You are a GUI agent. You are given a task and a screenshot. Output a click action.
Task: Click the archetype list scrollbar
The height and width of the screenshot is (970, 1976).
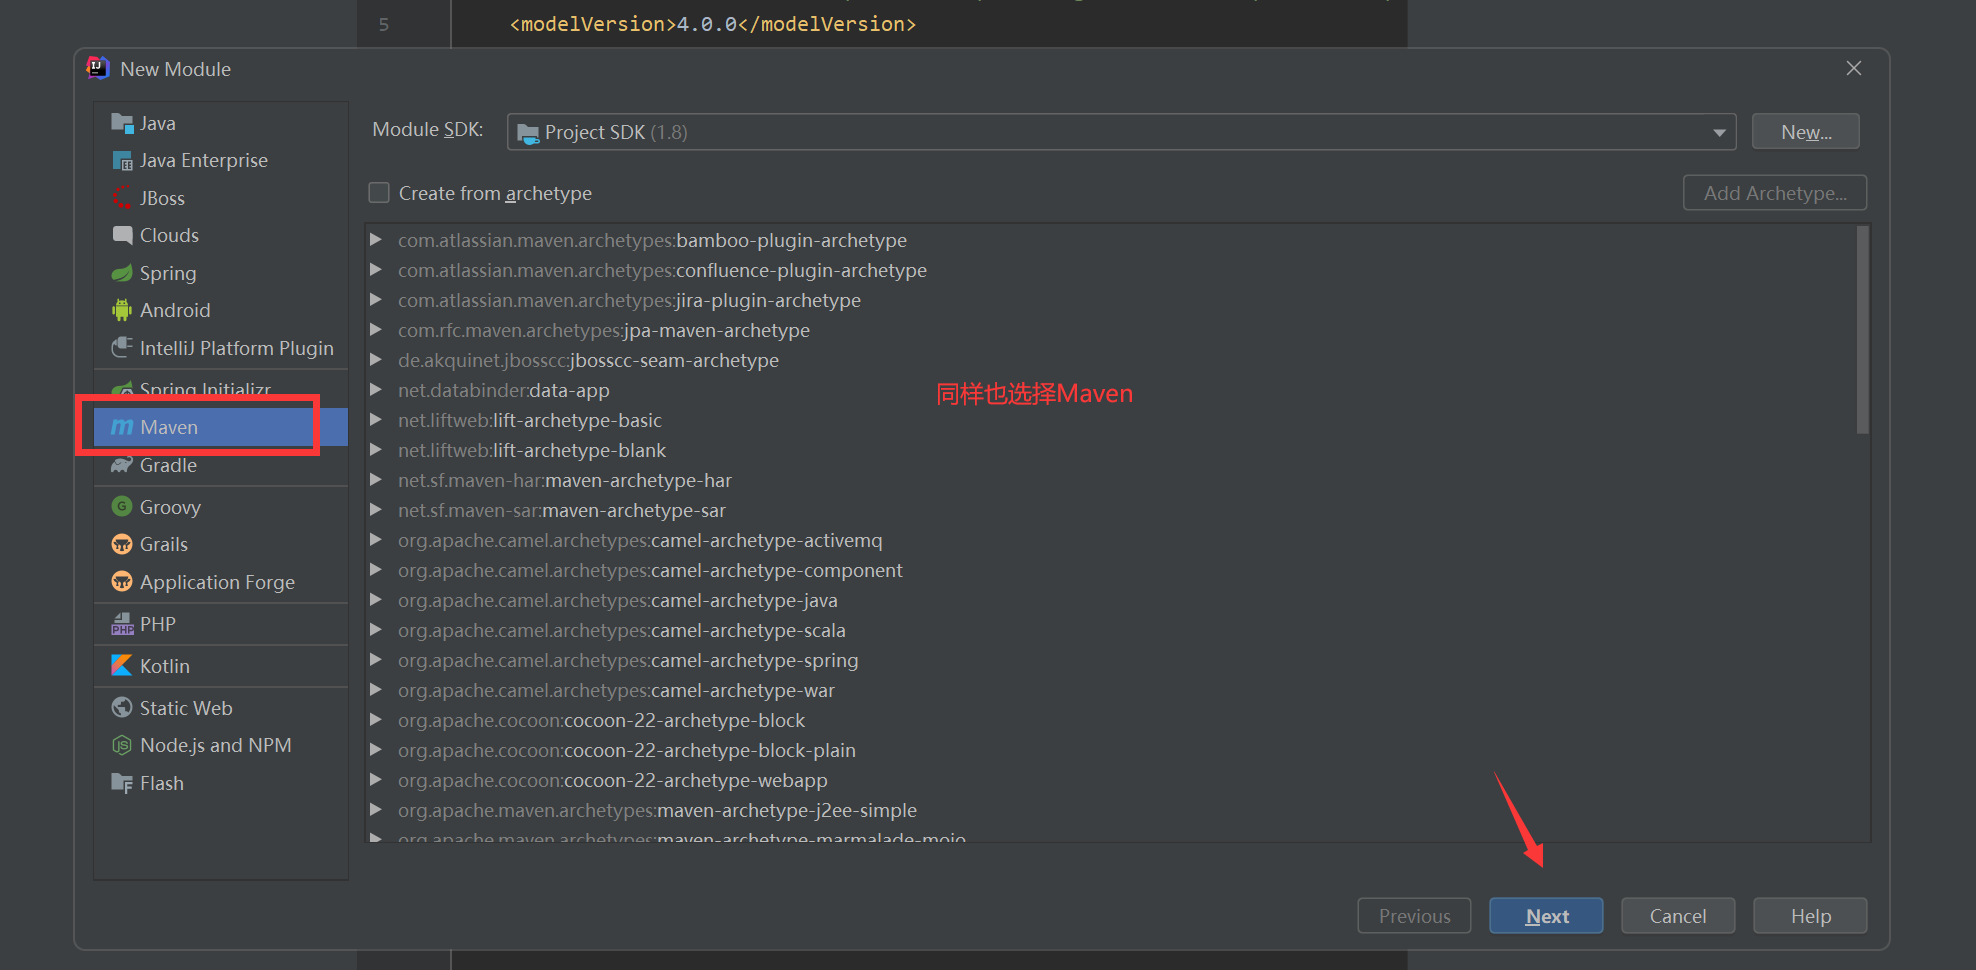coord(1862,330)
